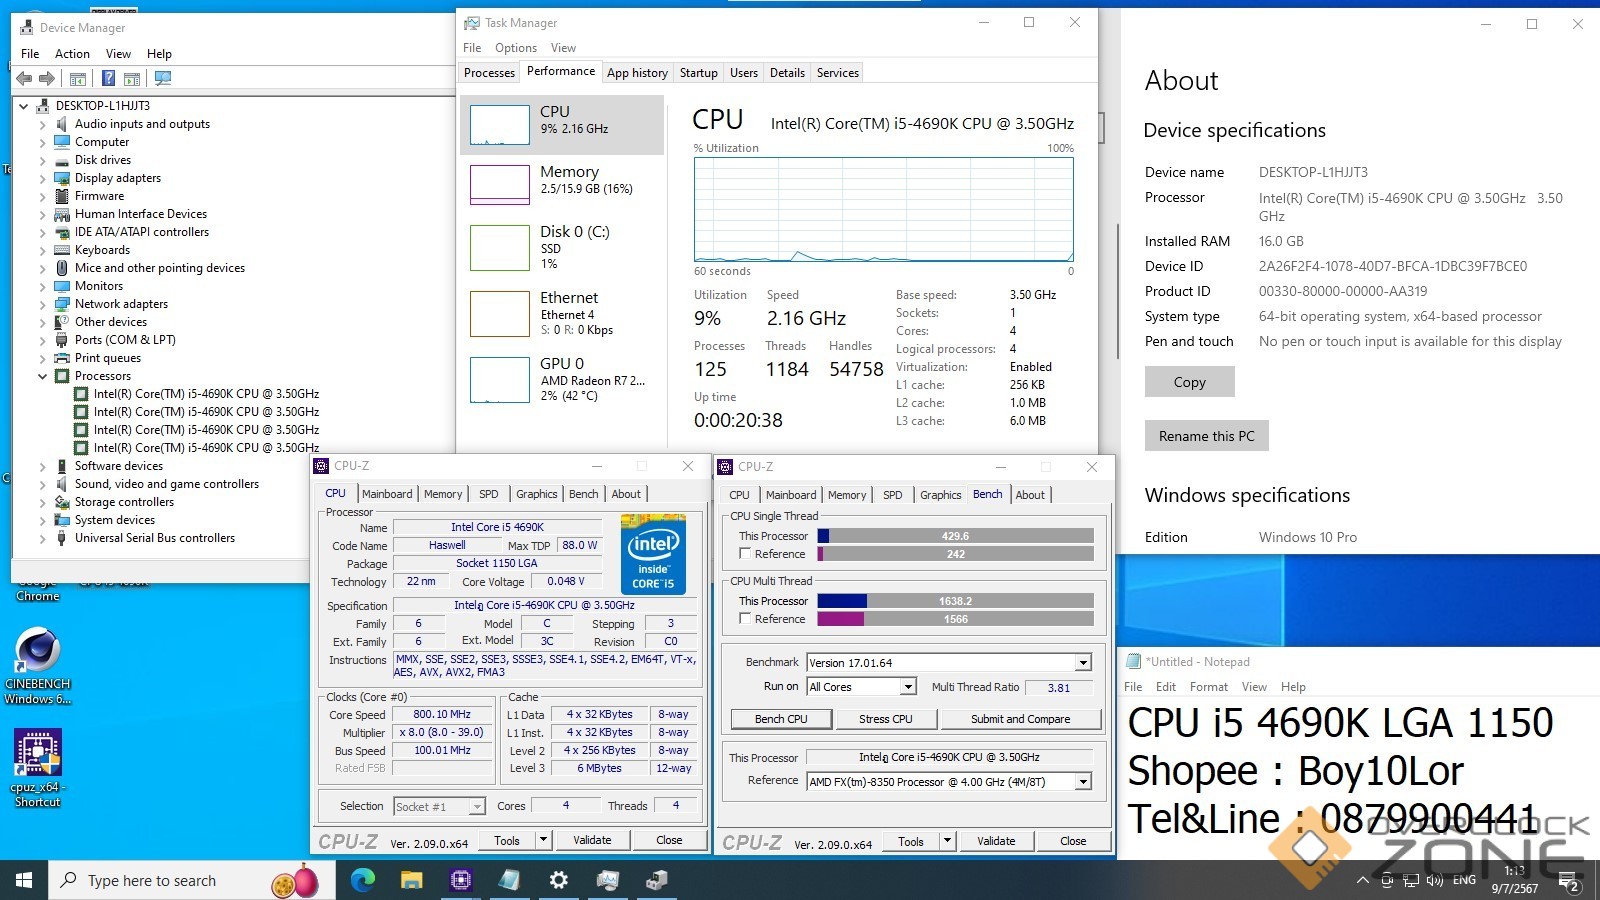The image size is (1600, 900).
Task: Click the CPU utilization graph in Task Manager
Action: [x=884, y=209]
